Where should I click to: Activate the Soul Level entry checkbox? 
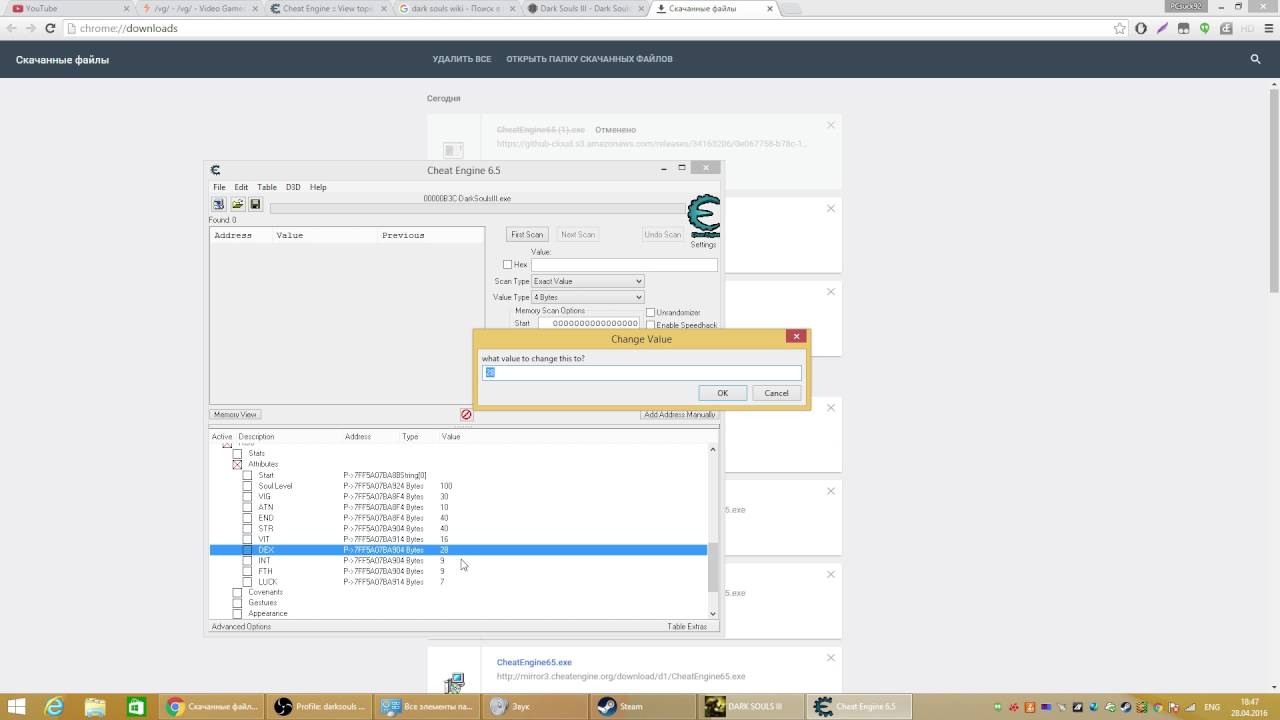pyautogui.click(x=247, y=486)
